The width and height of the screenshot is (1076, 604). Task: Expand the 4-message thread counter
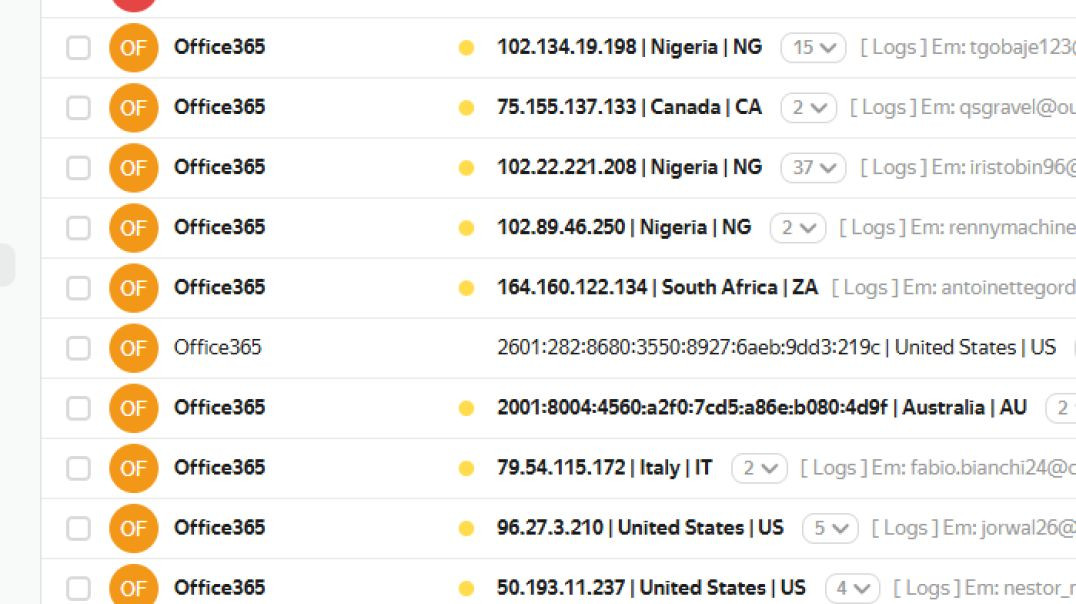(x=852, y=588)
